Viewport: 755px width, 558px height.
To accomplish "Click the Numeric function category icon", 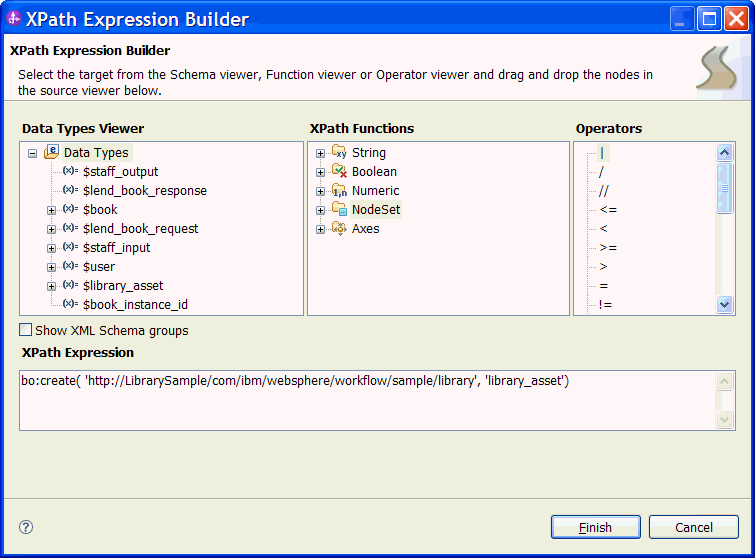I will tap(339, 191).
